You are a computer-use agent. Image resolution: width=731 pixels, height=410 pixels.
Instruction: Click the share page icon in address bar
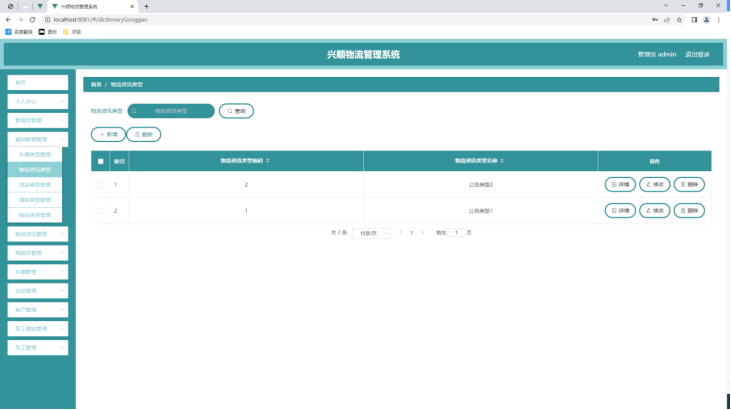click(667, 20)
